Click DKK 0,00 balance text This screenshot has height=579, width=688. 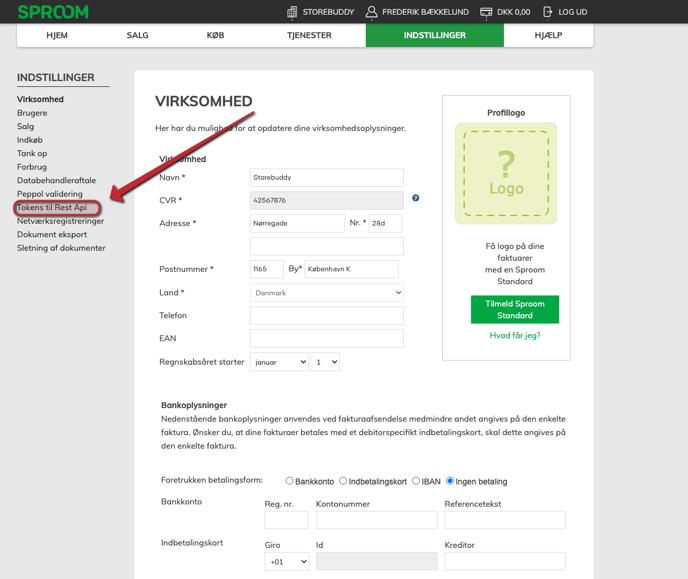tap(513, 12)
